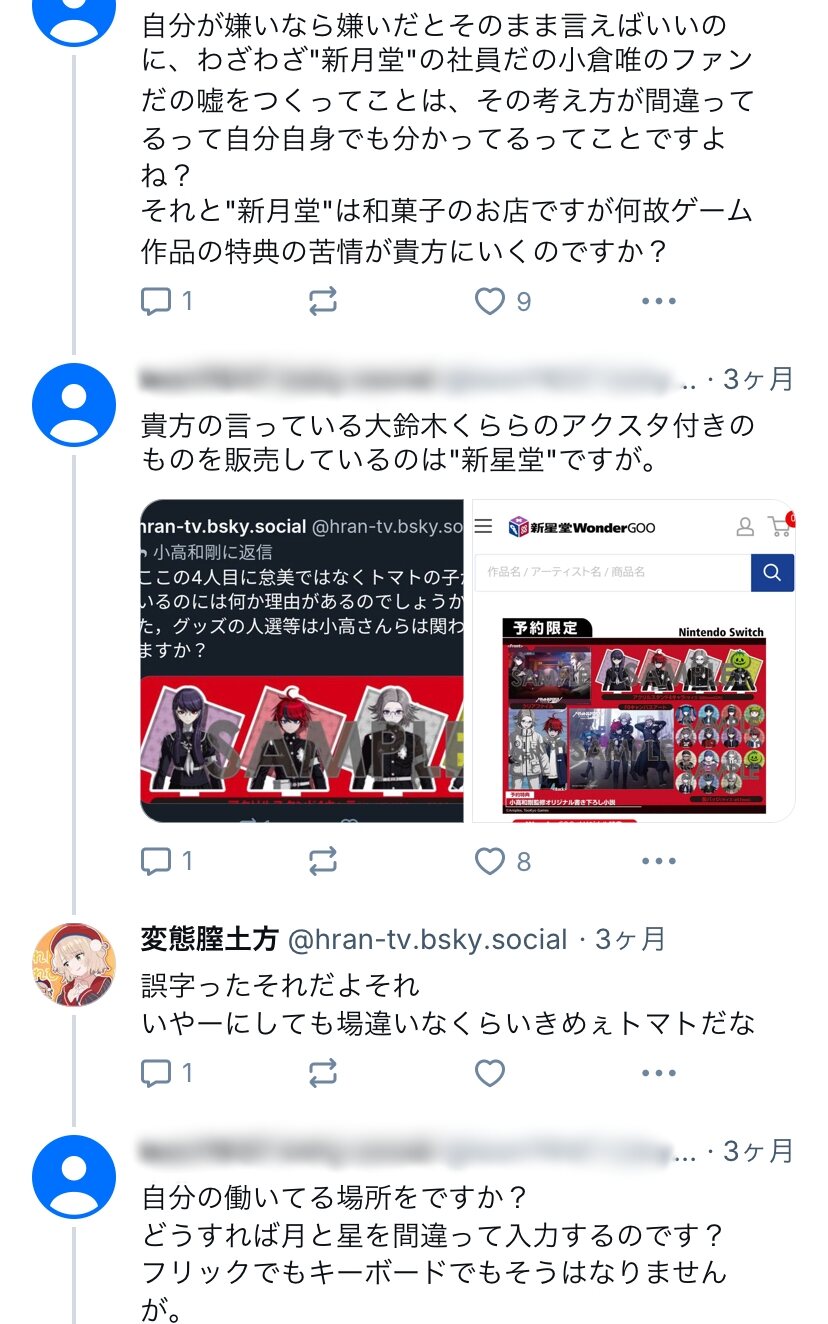Repost the first post about 新月堂

coord(323,301)
